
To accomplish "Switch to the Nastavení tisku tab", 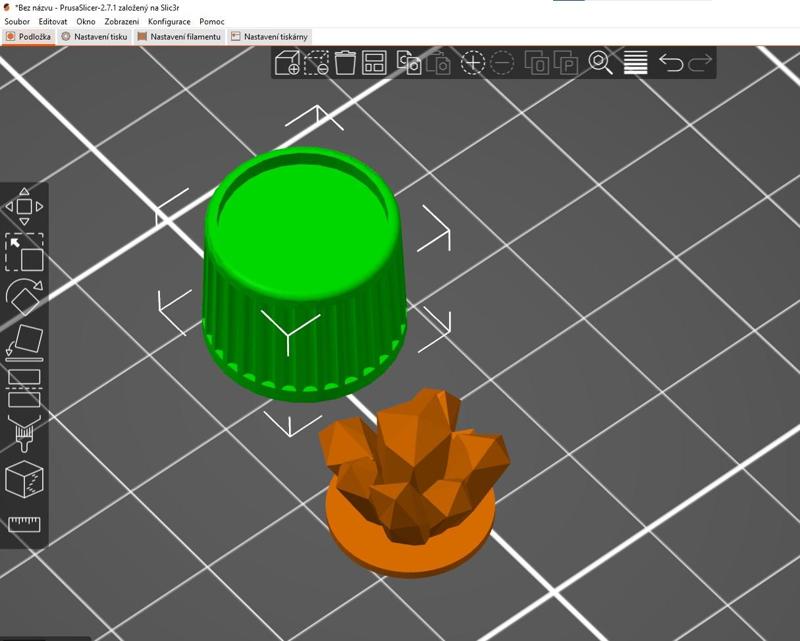I will coord(94,37).
